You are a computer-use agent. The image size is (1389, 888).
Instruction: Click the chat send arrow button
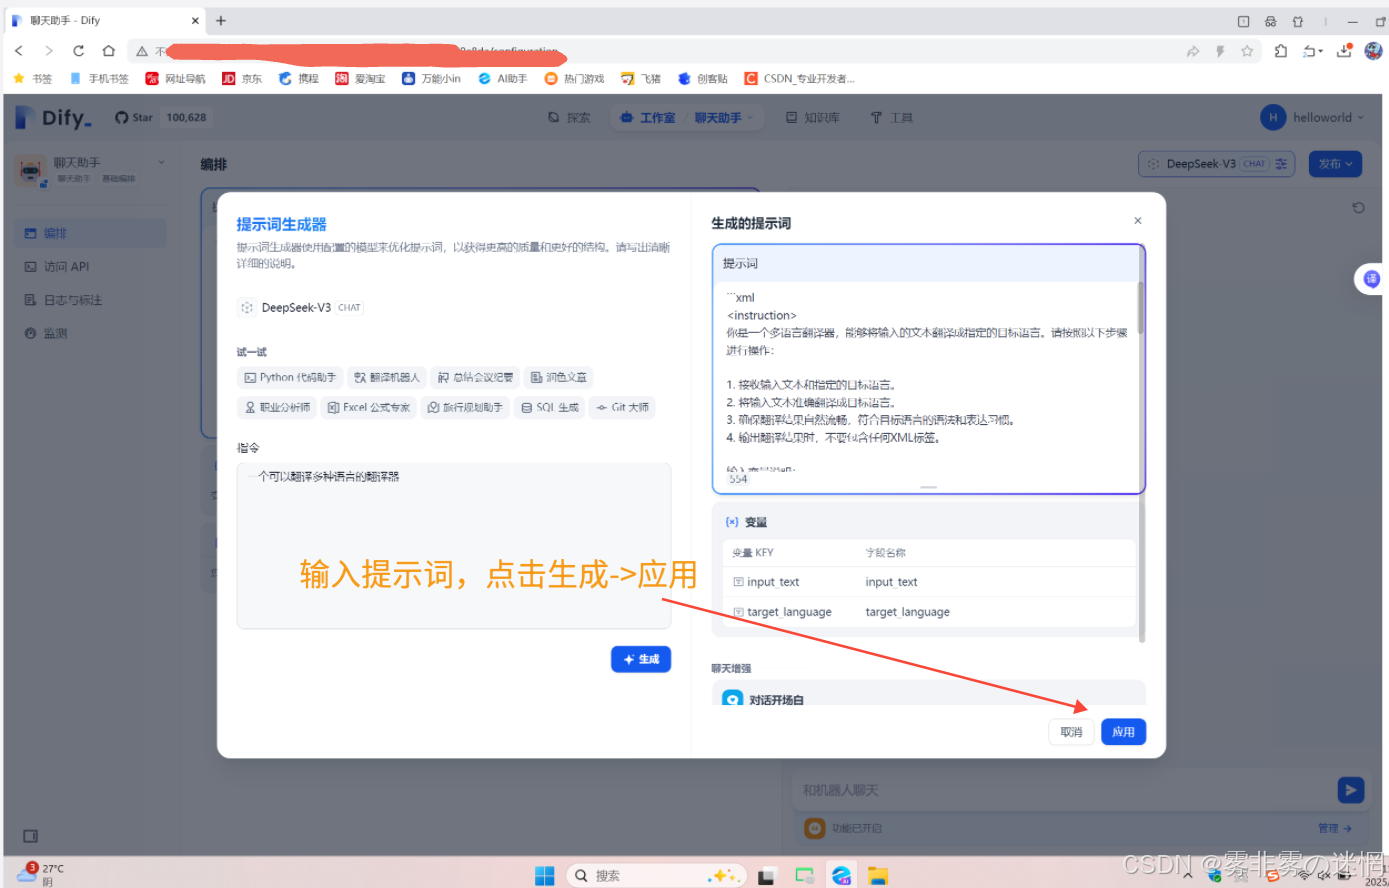point(1351,790)
